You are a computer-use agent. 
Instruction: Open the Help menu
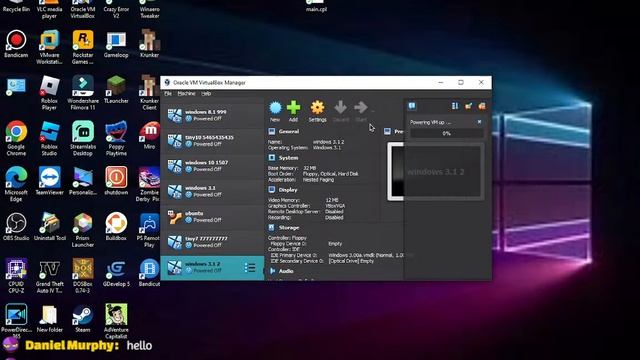[x=206, y=93]
